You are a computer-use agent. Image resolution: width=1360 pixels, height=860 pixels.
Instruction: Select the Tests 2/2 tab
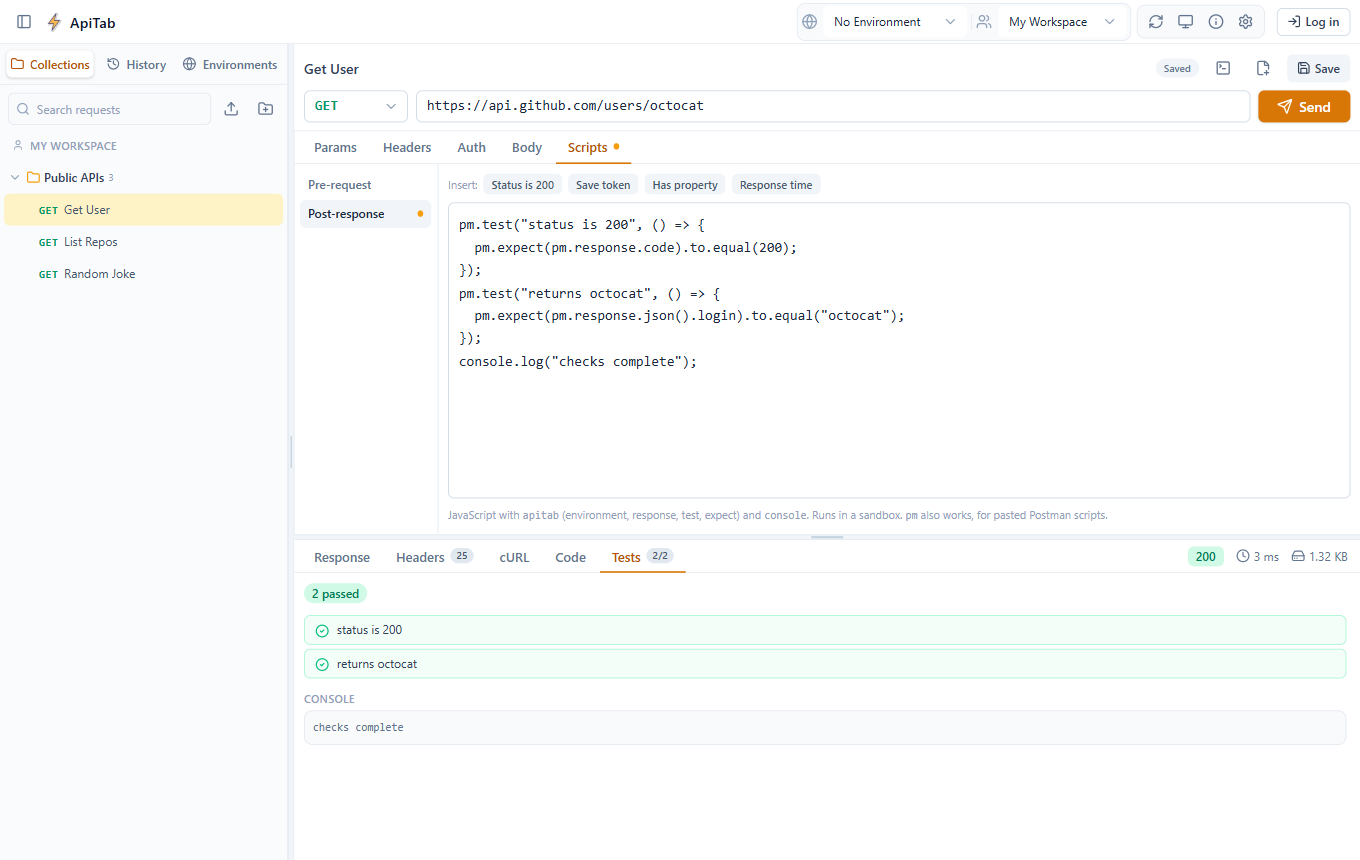pos(642,557)
